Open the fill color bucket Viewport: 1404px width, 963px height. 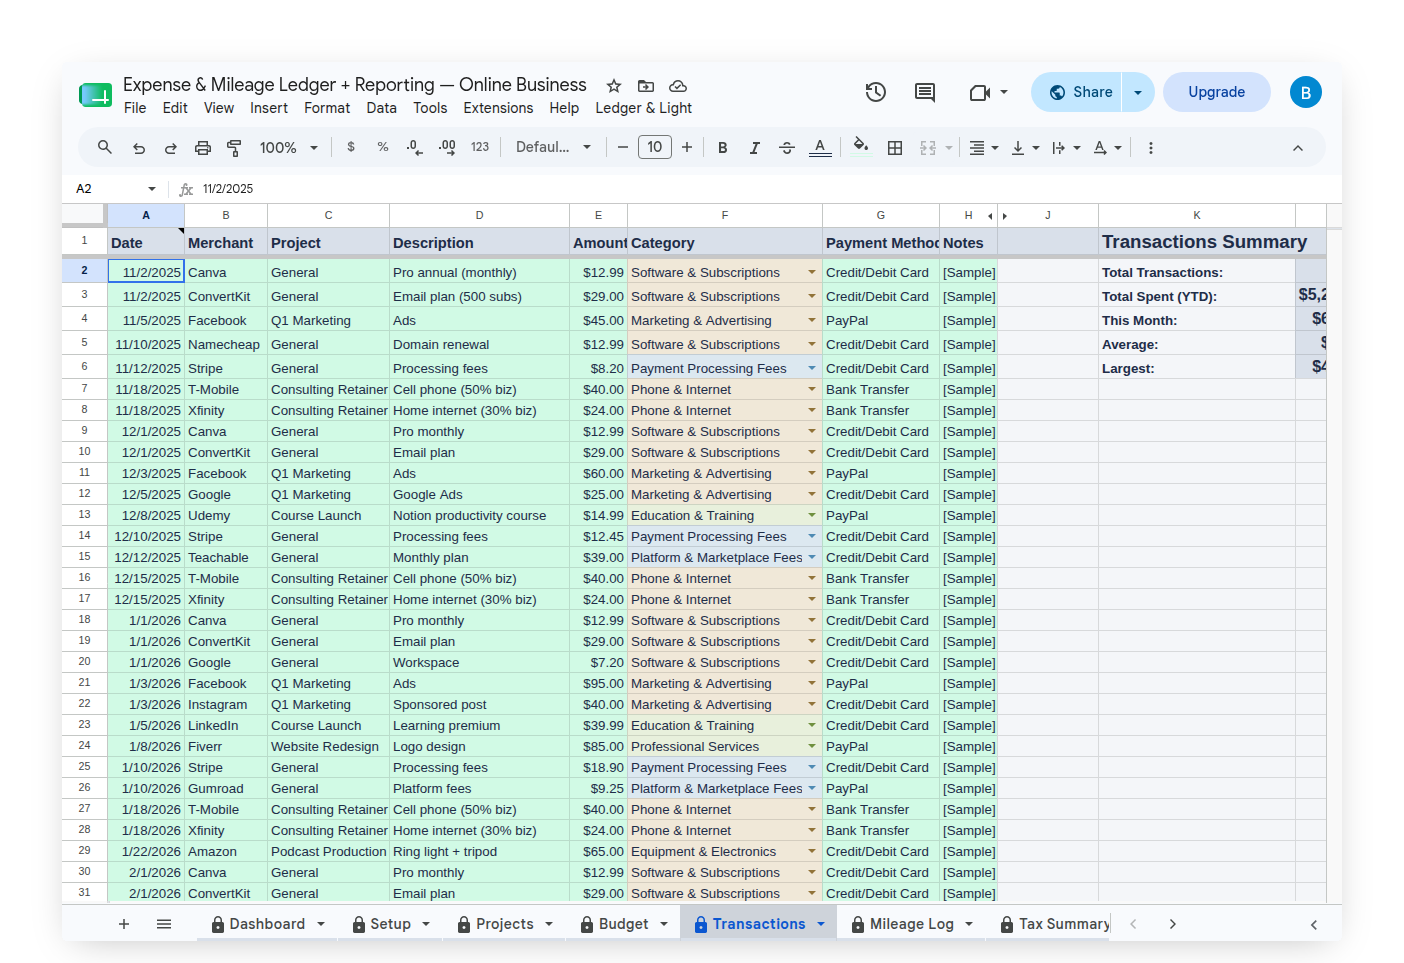(x=861, y=147)
